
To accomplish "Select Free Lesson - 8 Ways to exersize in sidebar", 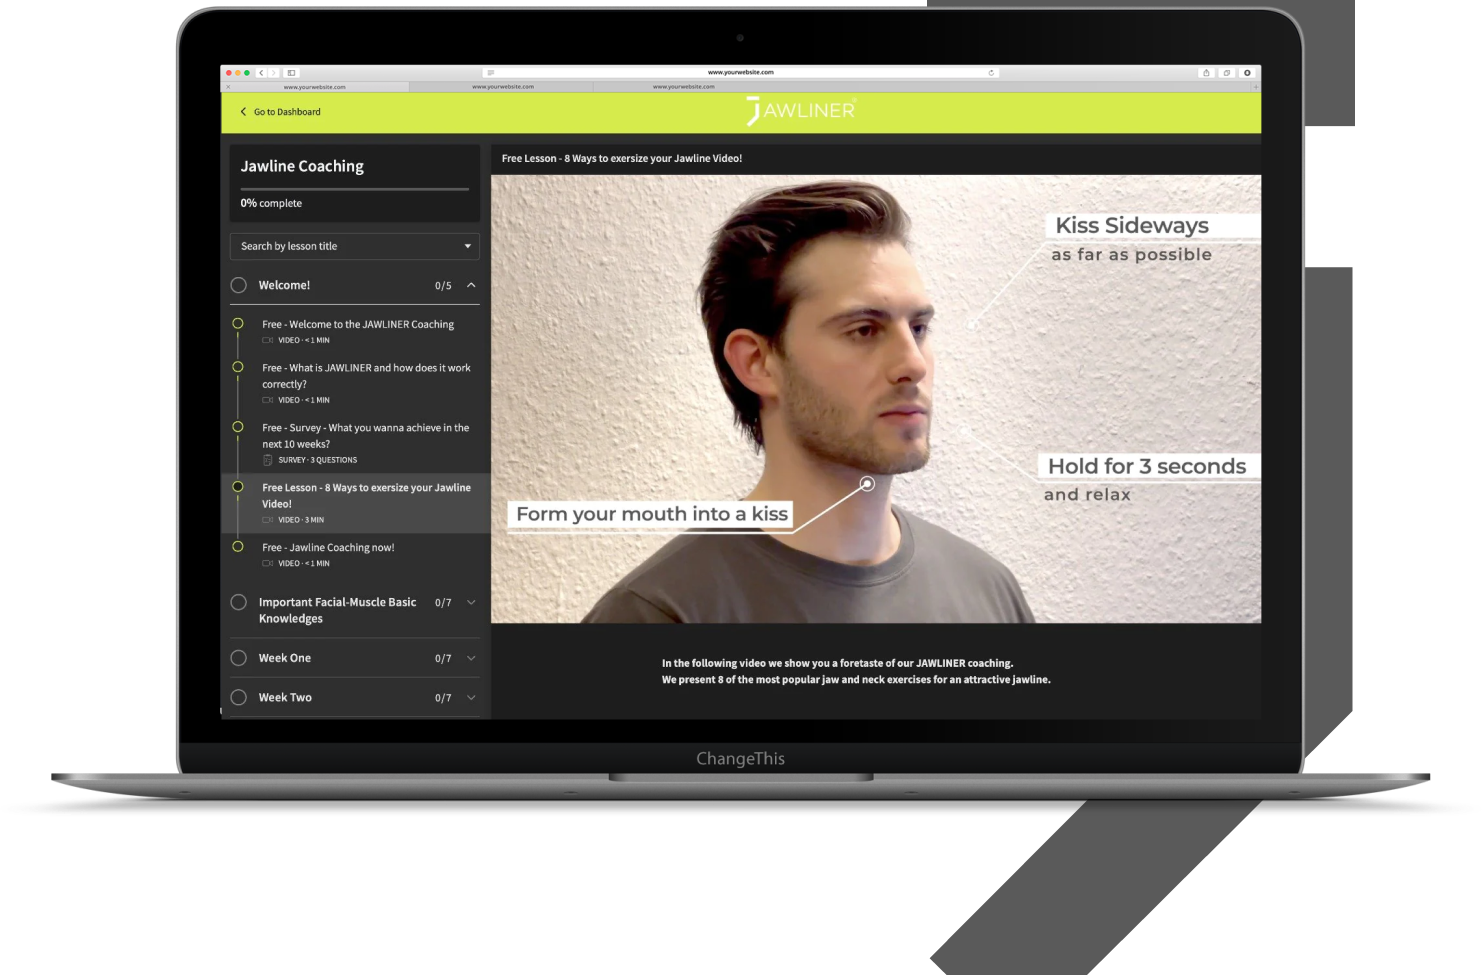I will (x=355, y=503).
